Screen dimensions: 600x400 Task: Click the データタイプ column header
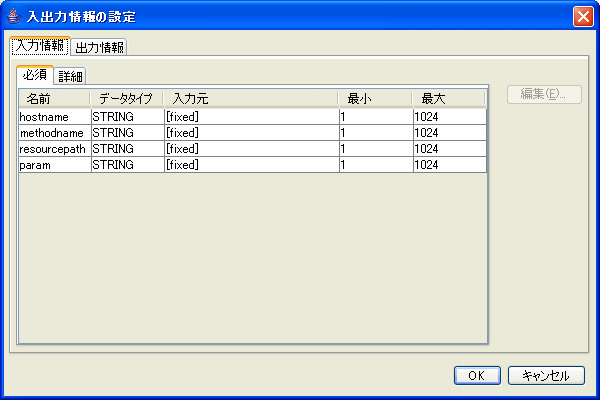click(126, 99)
